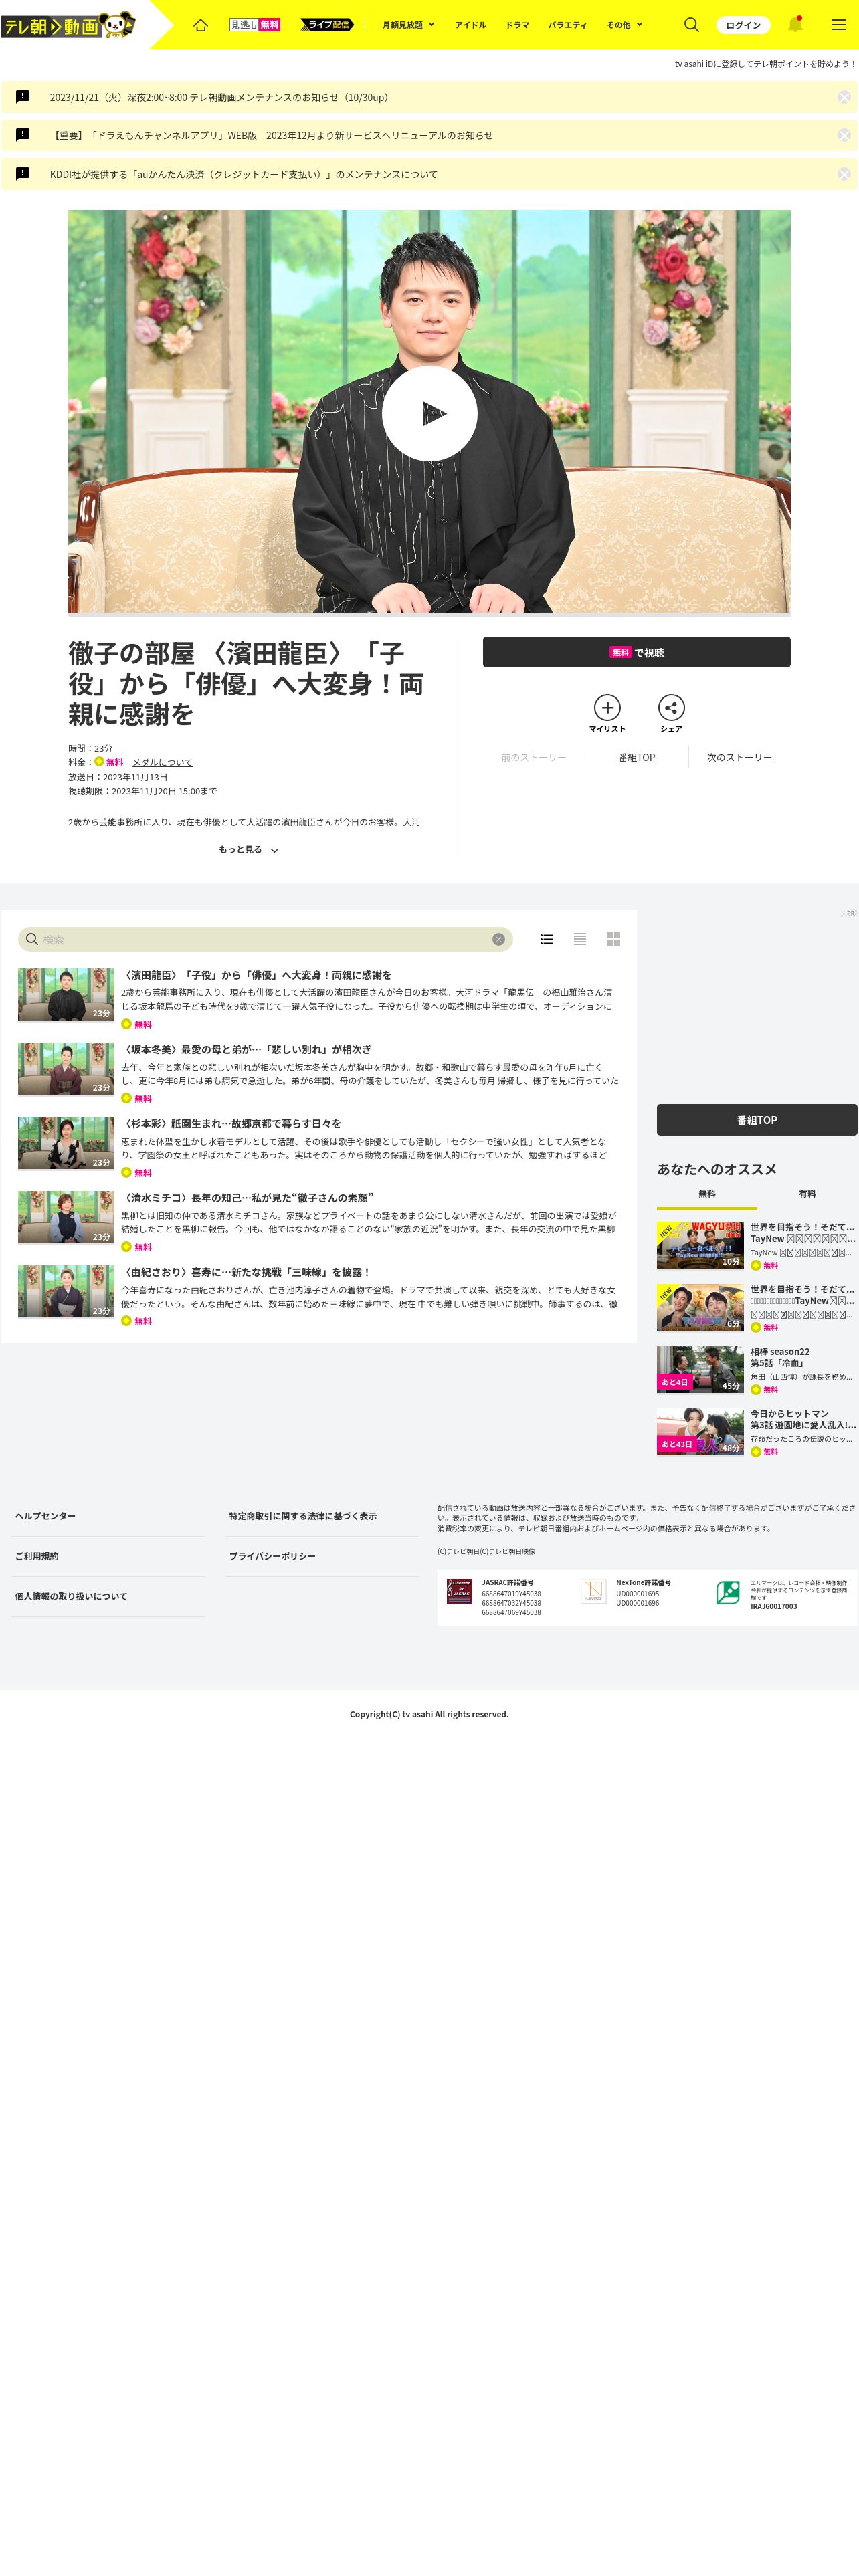859x2576 pixels.
Task: Open ご利用規約 footer link
Action: pyautogui.click(x=37, y=1556)
